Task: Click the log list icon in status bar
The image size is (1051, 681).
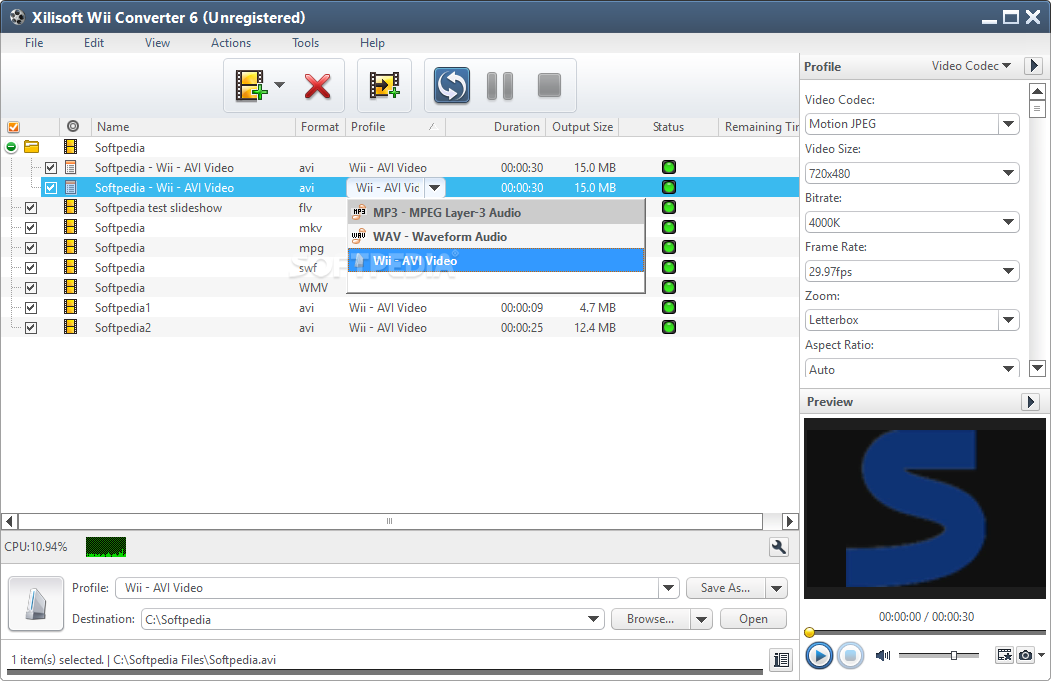Action: pyautogui.click(x=781, y=660)
